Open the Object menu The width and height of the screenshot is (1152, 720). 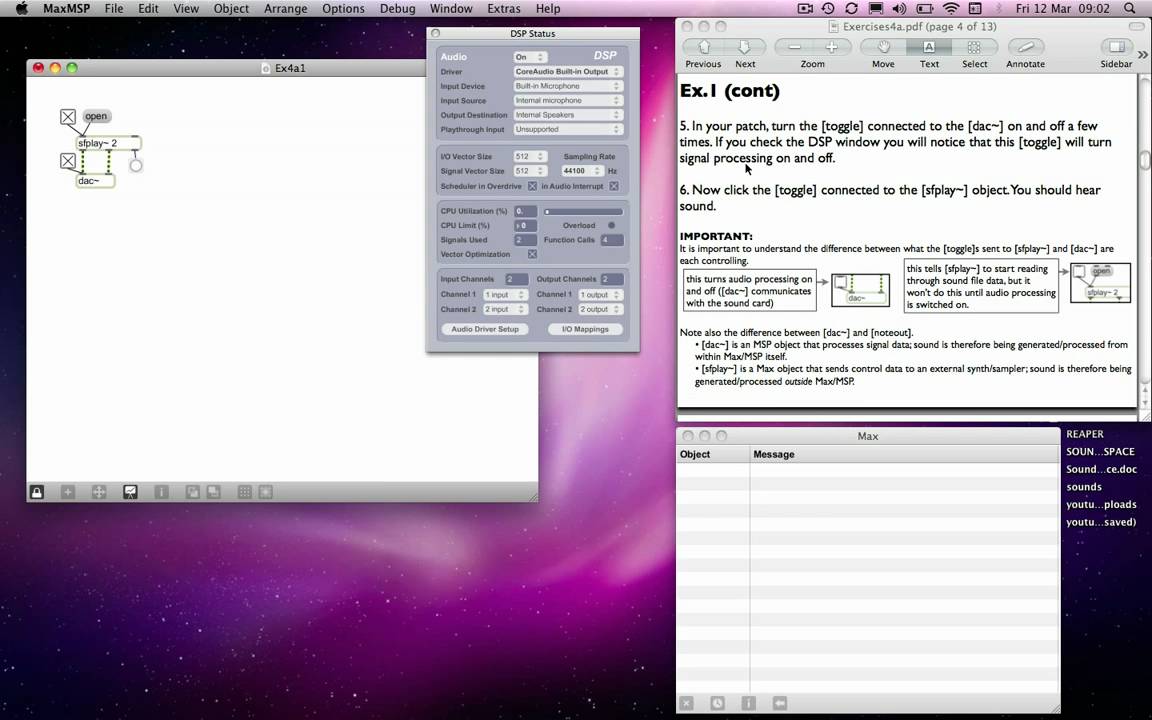point(231,8)
